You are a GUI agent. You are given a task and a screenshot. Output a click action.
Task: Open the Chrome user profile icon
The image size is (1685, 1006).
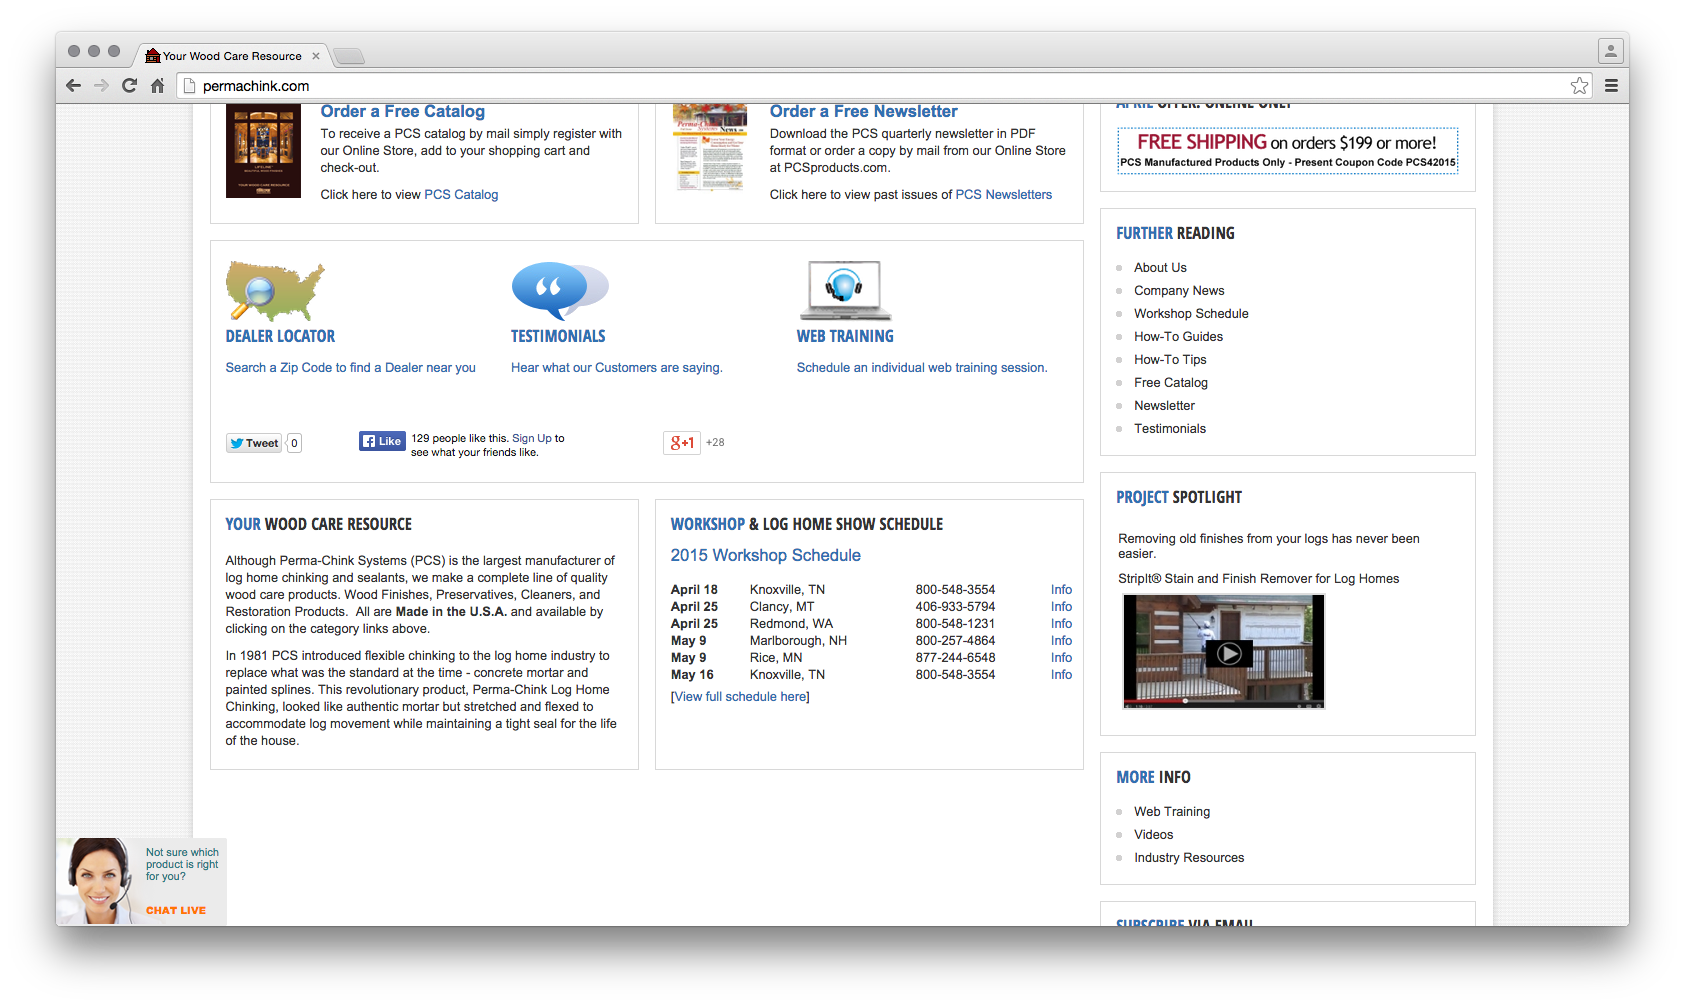(x=1610, y=50)
